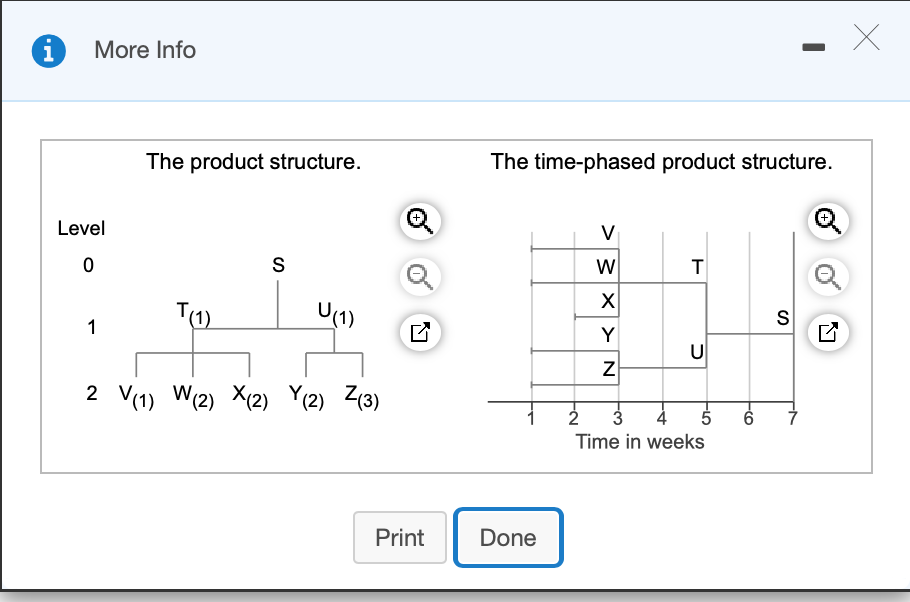Click "The time-phased product structure." heading
Screen dimensions: 910x602
click(x=661, y=161)
